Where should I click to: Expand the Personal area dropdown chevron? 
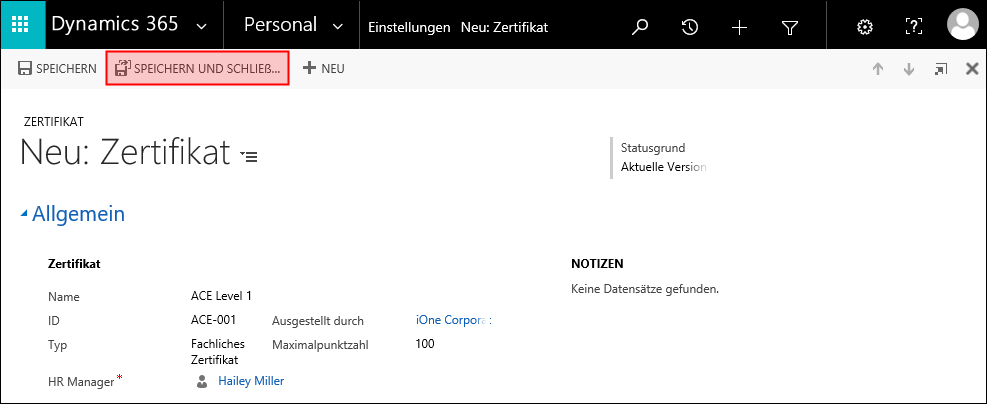338,27
